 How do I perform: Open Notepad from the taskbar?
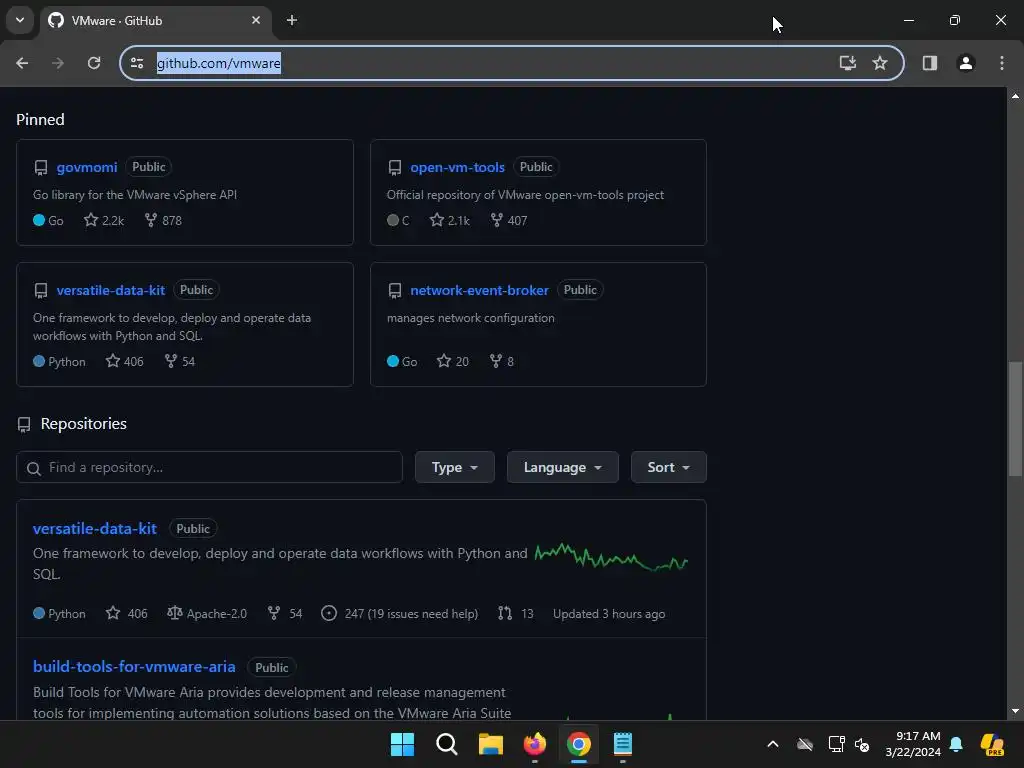pyautogui.click(x=622, y=744)
